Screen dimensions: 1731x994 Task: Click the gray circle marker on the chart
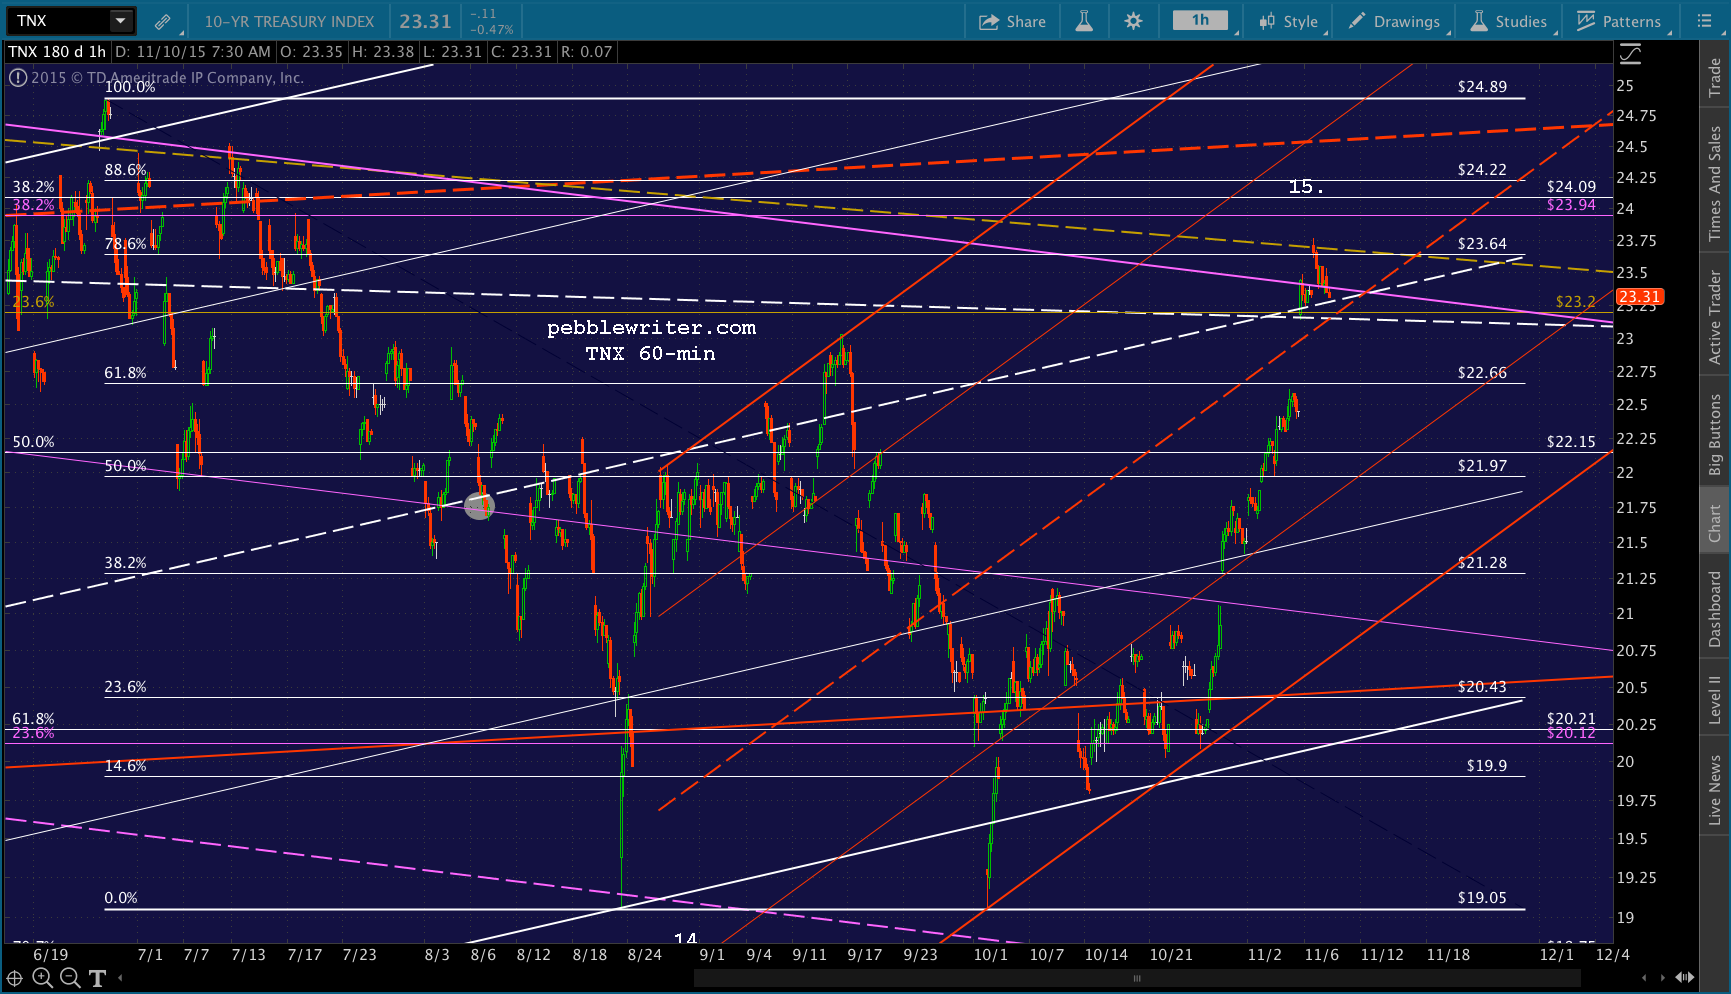click(x=479, y=506)
